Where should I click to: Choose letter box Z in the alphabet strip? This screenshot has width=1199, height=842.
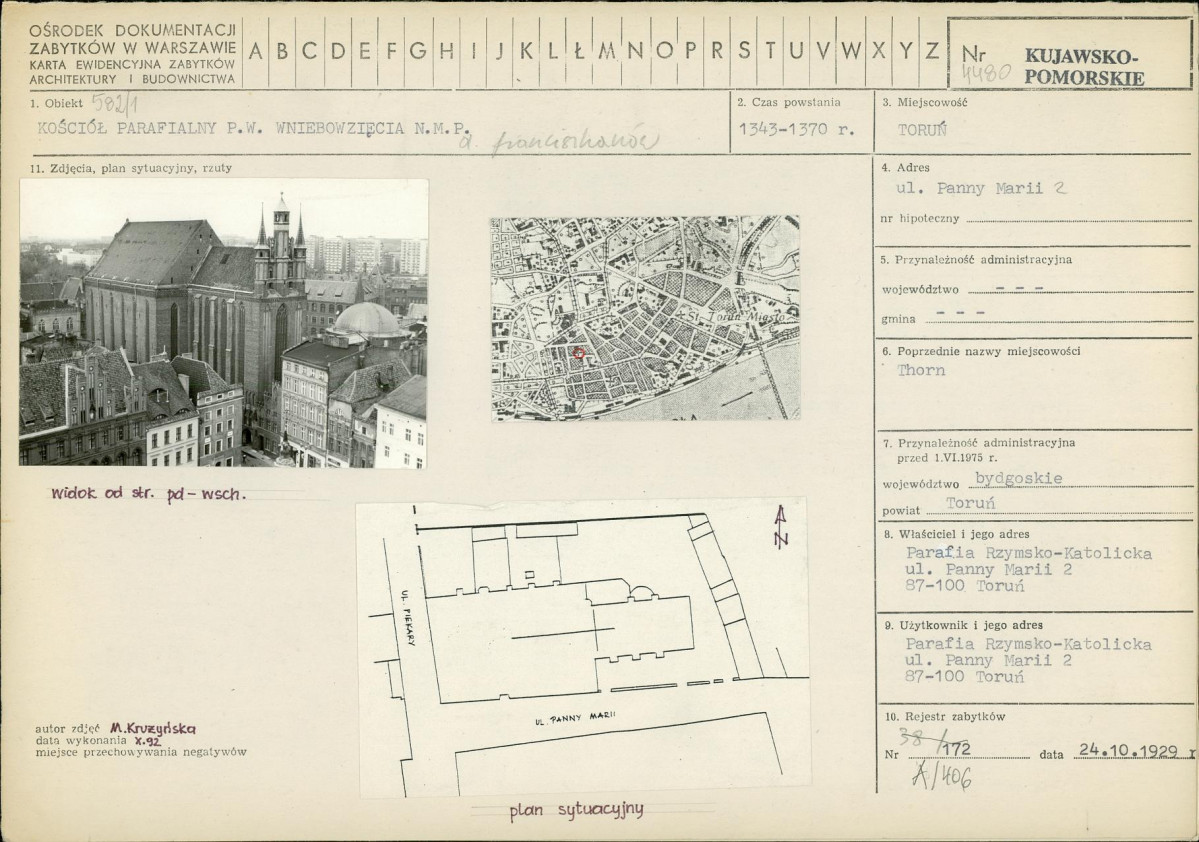931,52
